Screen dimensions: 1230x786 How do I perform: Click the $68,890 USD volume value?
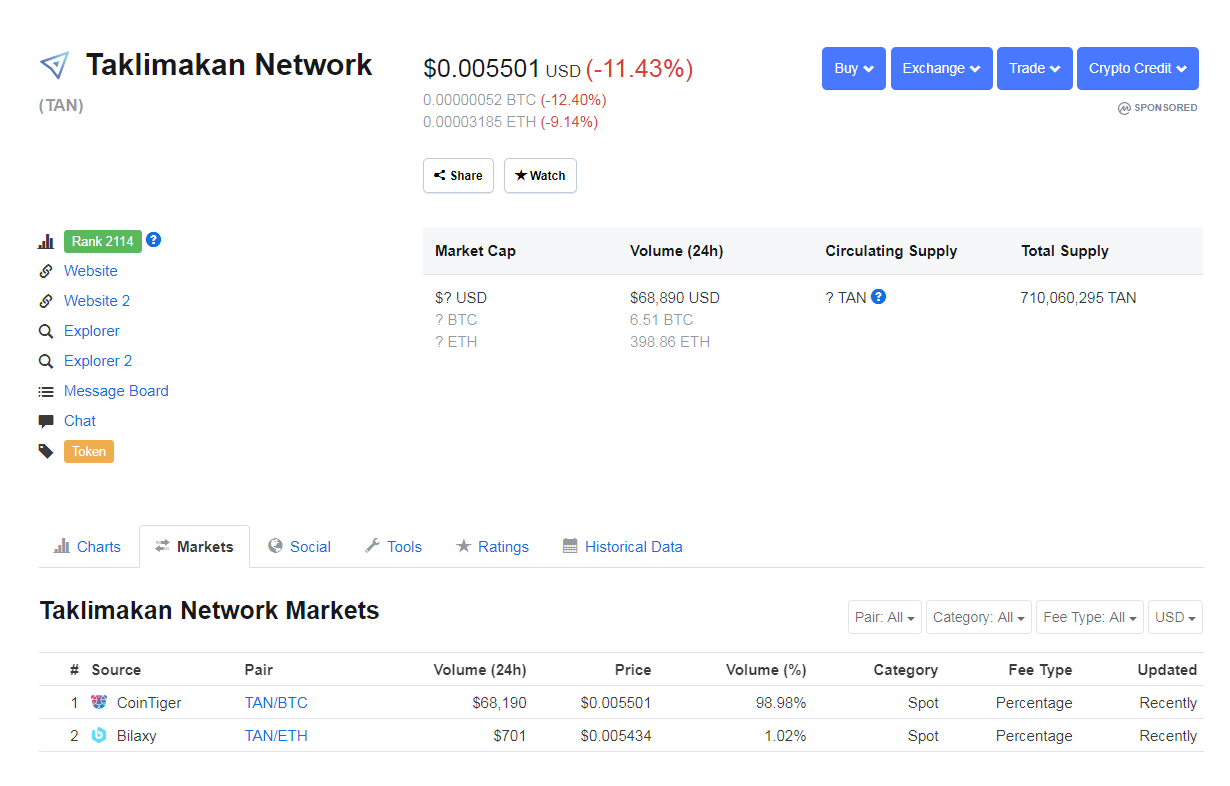(x=675, y=297)
